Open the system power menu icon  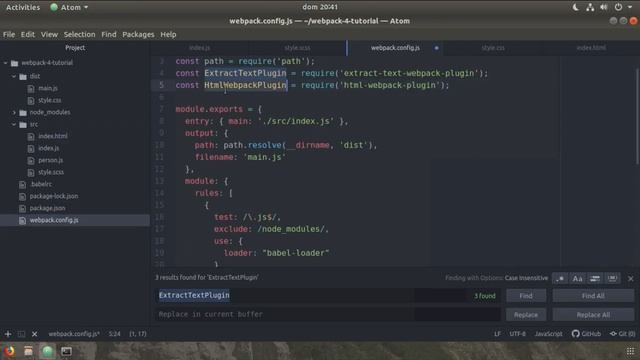click(x=619, y=7)
